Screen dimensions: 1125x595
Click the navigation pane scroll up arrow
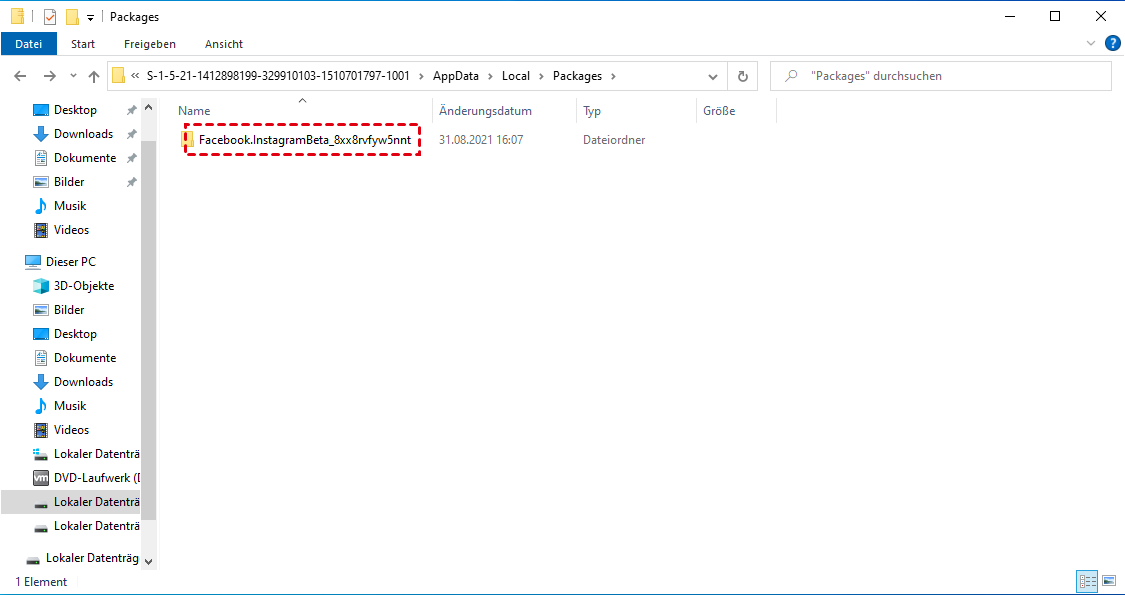tap(149, 108)
